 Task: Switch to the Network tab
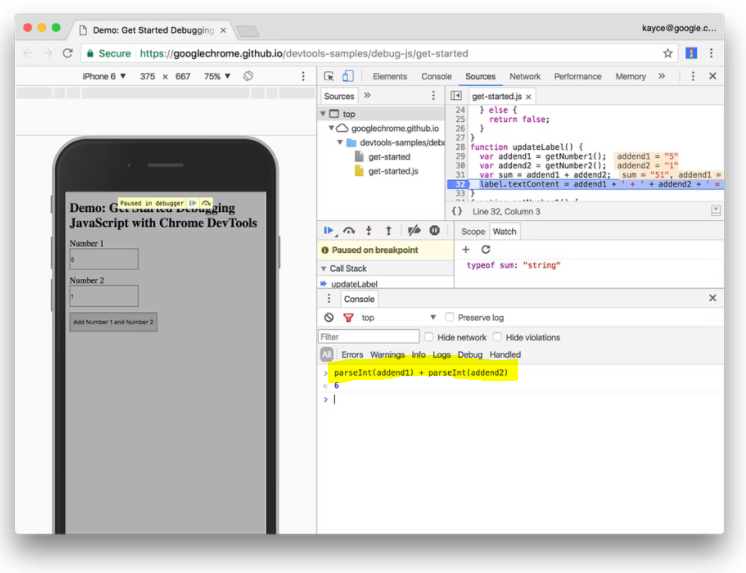click(x=525, y=76)
